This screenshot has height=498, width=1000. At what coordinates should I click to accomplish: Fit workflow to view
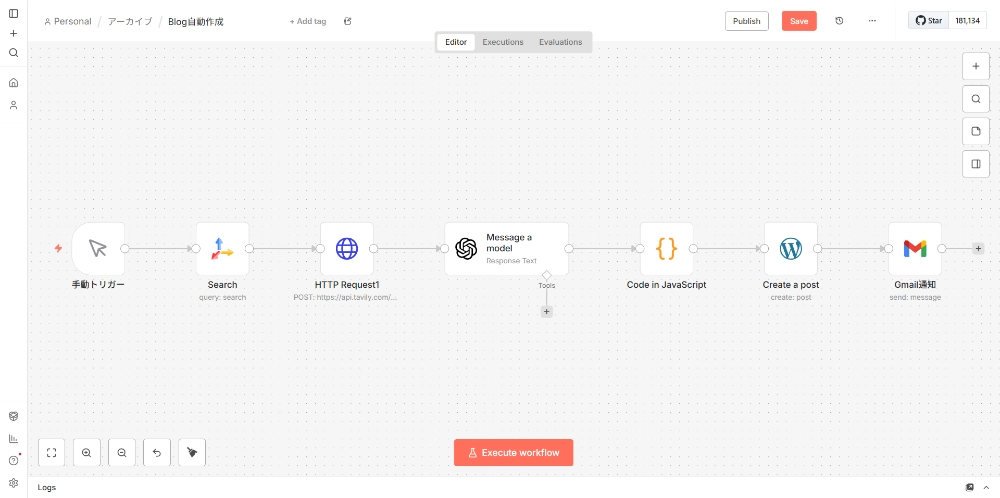[x=52, y=453]
